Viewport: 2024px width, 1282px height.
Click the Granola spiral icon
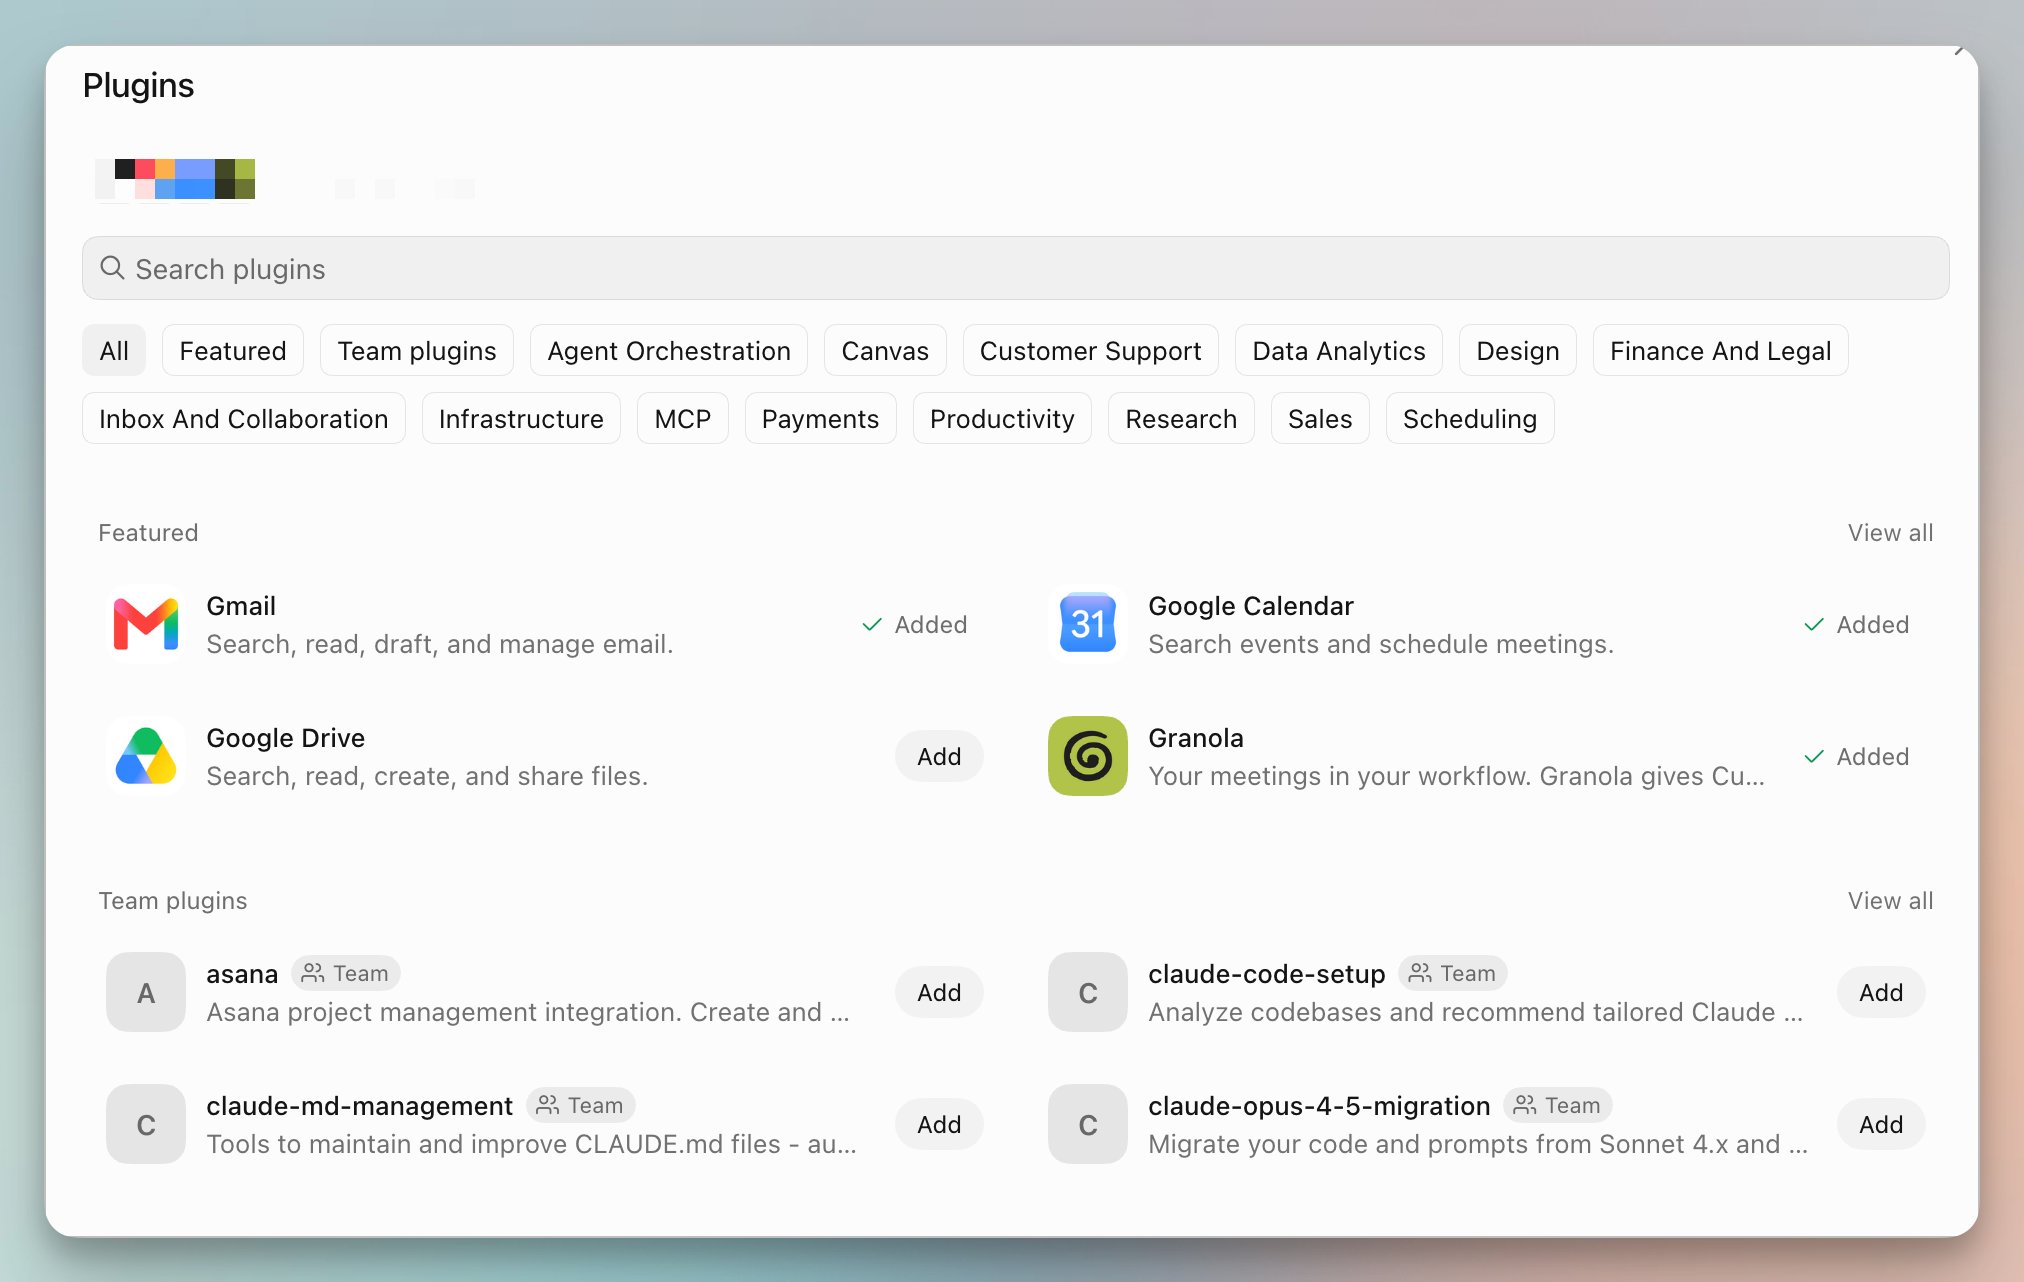coord(1088,756)
